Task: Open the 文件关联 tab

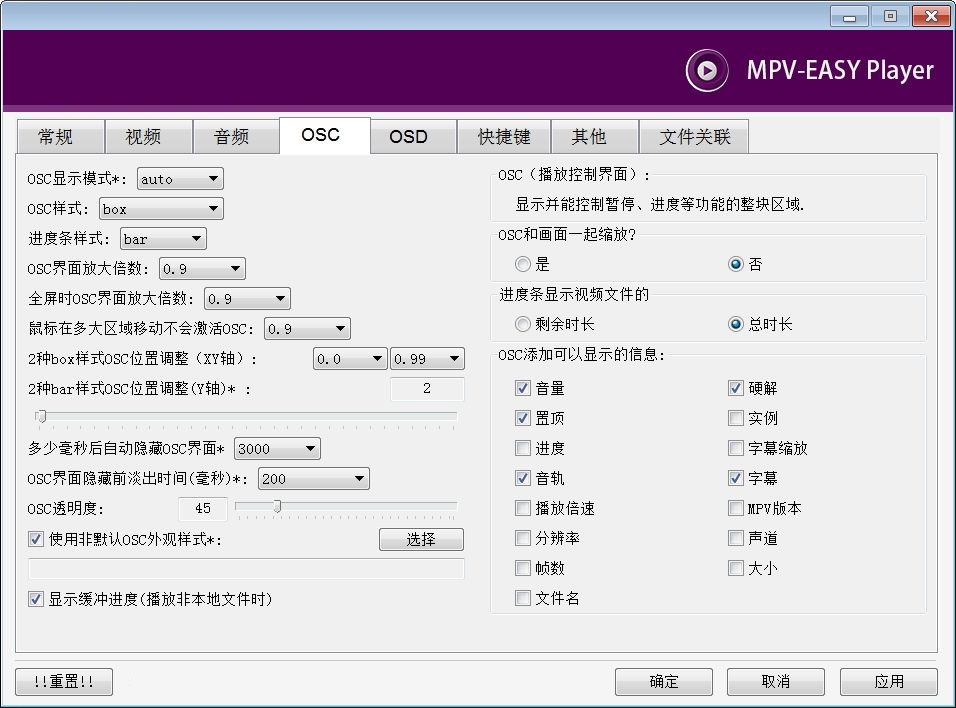Action: click(694, 137)
